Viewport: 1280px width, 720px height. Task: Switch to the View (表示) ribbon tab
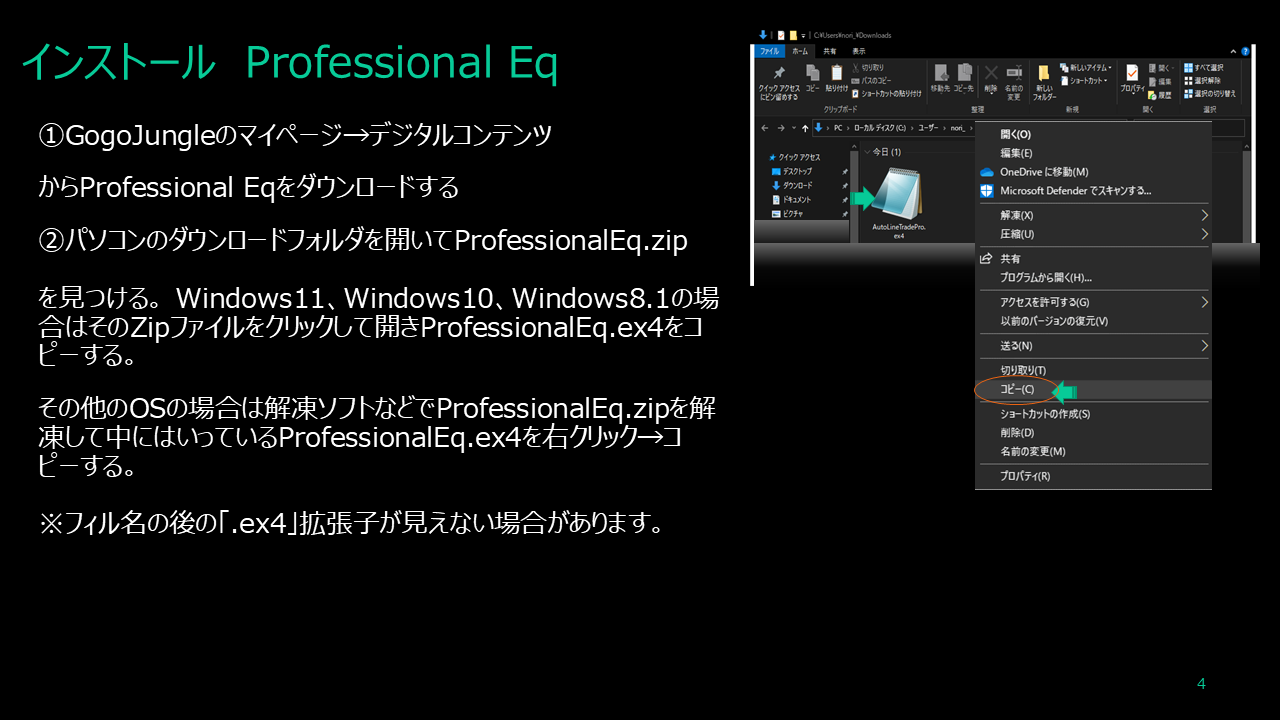pyautogui.click(x=859, y=51)
